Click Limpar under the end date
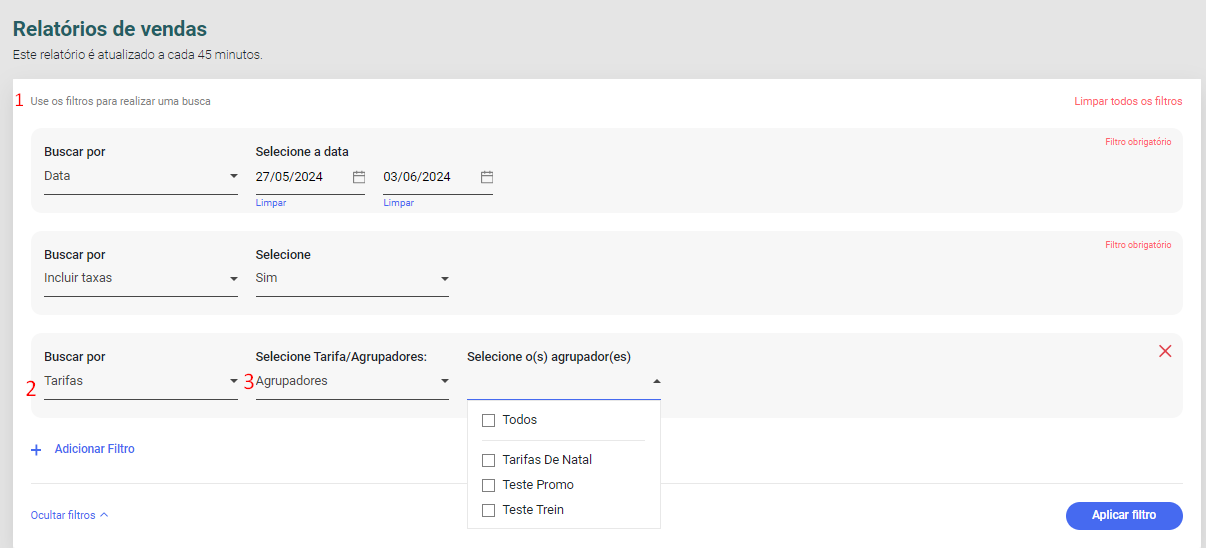The width and height of the screenshot is (1206, 548). coord(398,202)
